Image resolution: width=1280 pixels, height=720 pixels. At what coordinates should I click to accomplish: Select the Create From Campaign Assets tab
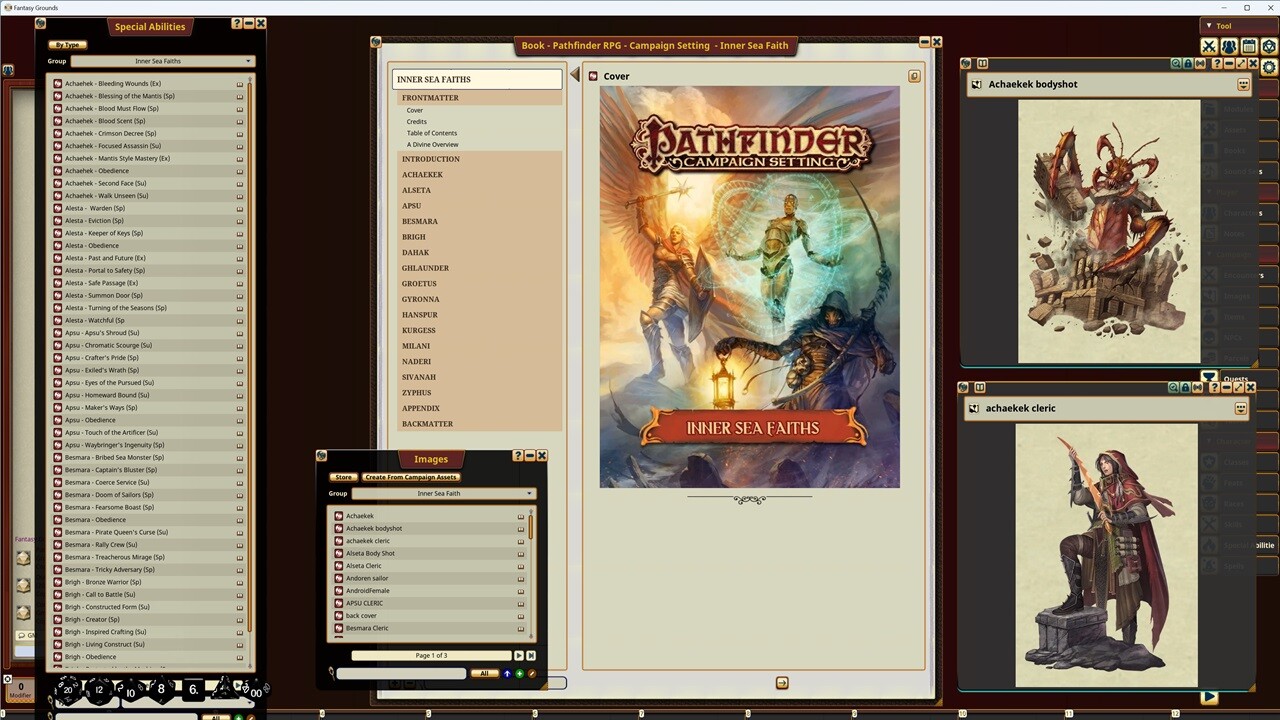click(411, 477)
